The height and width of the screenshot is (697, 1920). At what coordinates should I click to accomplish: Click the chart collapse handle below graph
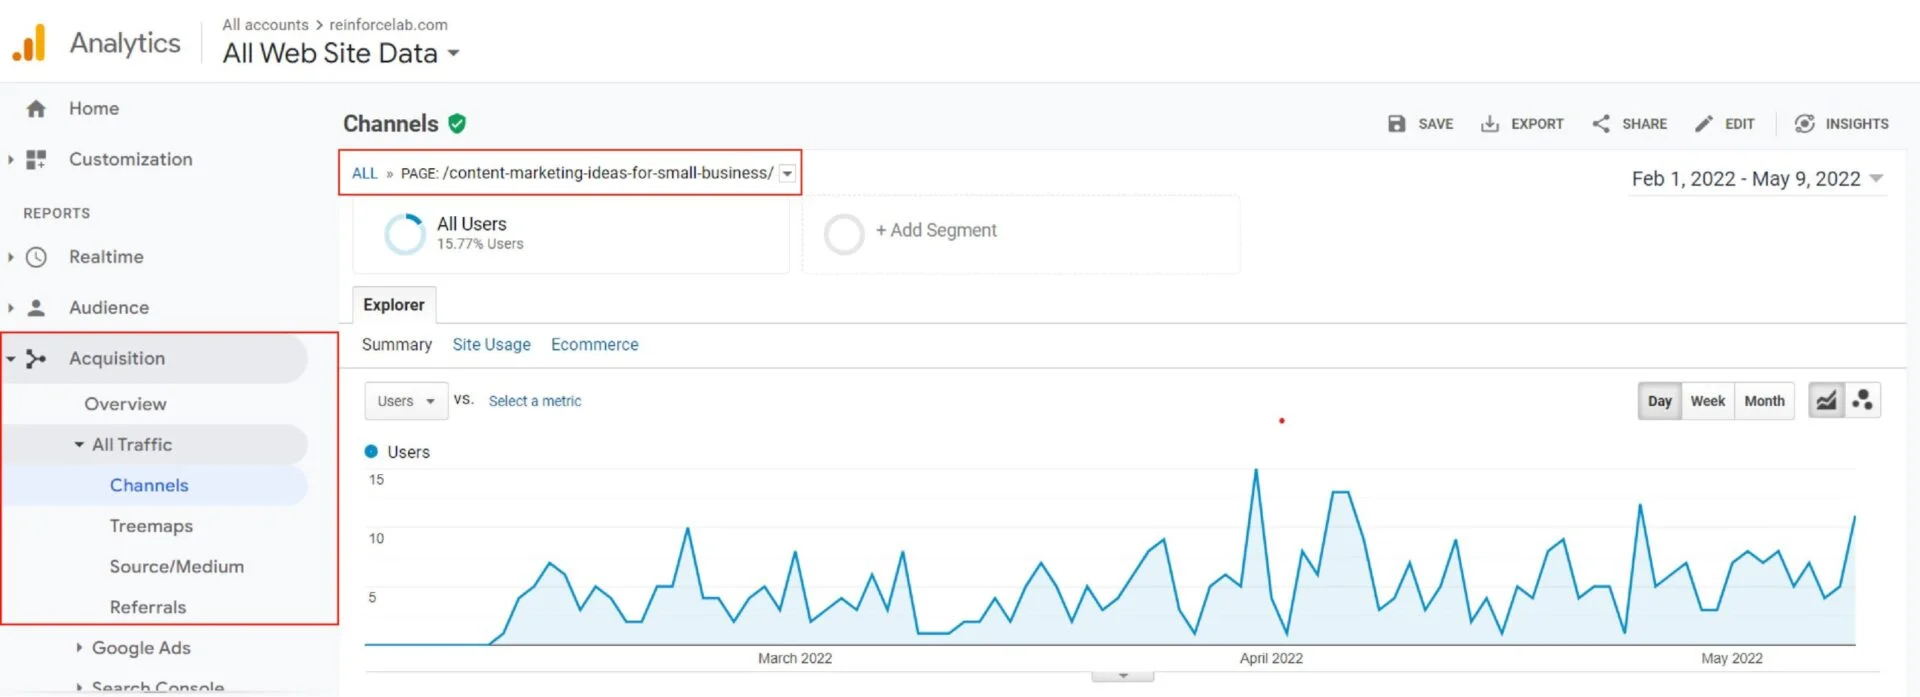1123,677
